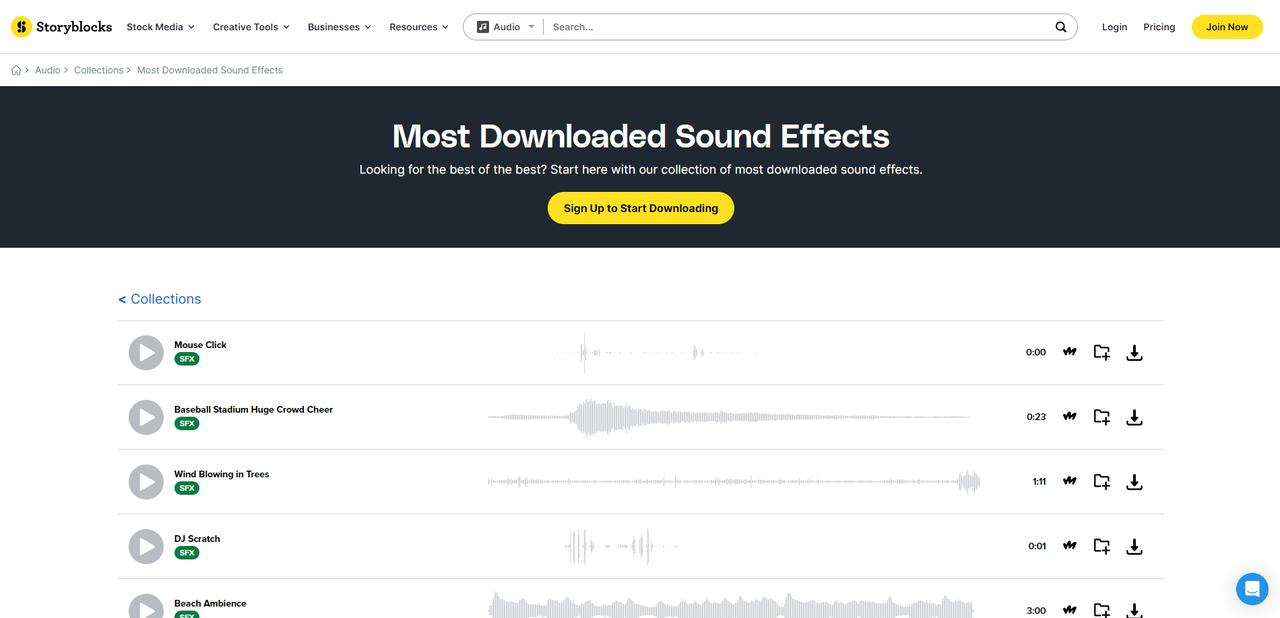The image size is (1280, 618).
Task: Find similar audio for Mouse Click
Action: [x=1070, y=352]
